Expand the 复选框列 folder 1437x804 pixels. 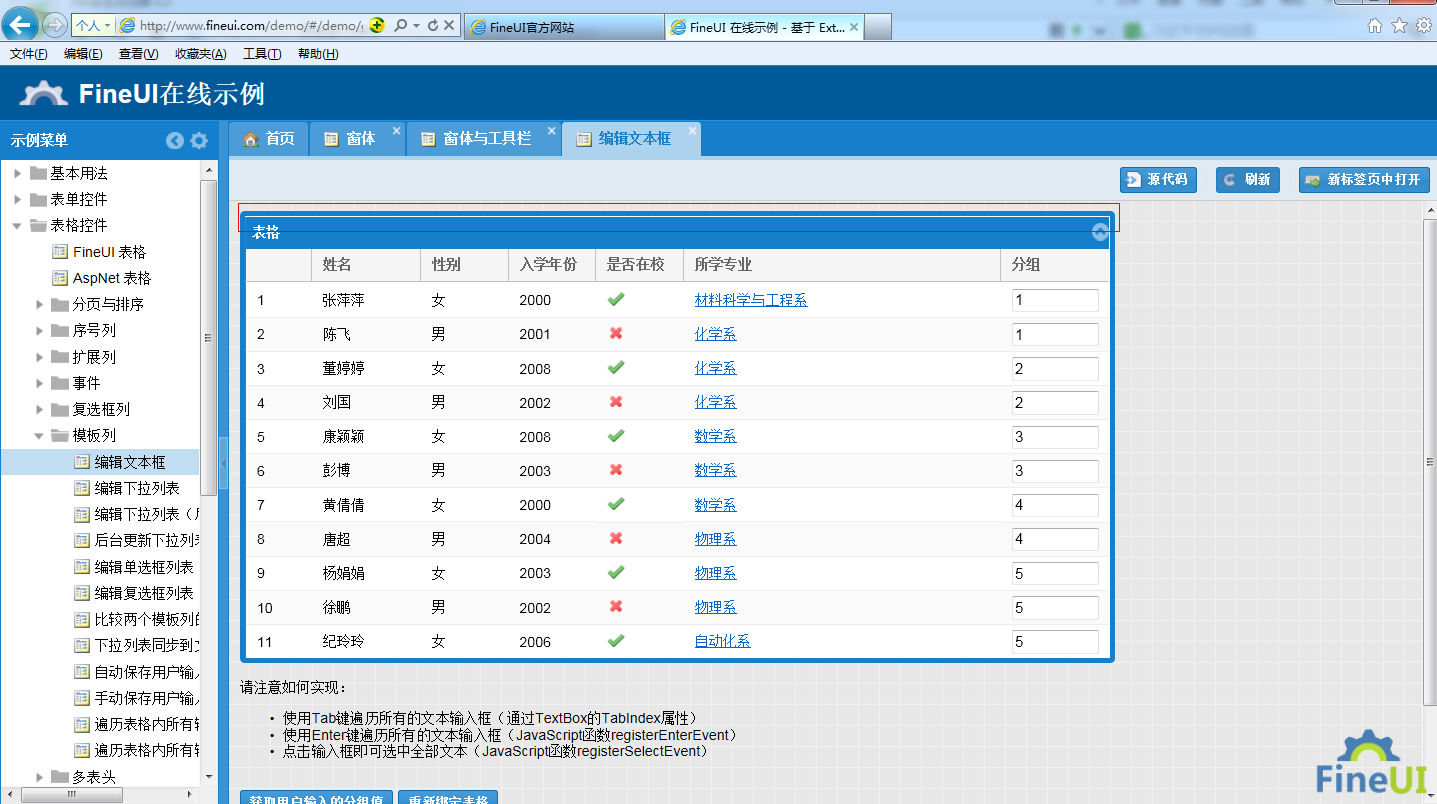(39, 409)
